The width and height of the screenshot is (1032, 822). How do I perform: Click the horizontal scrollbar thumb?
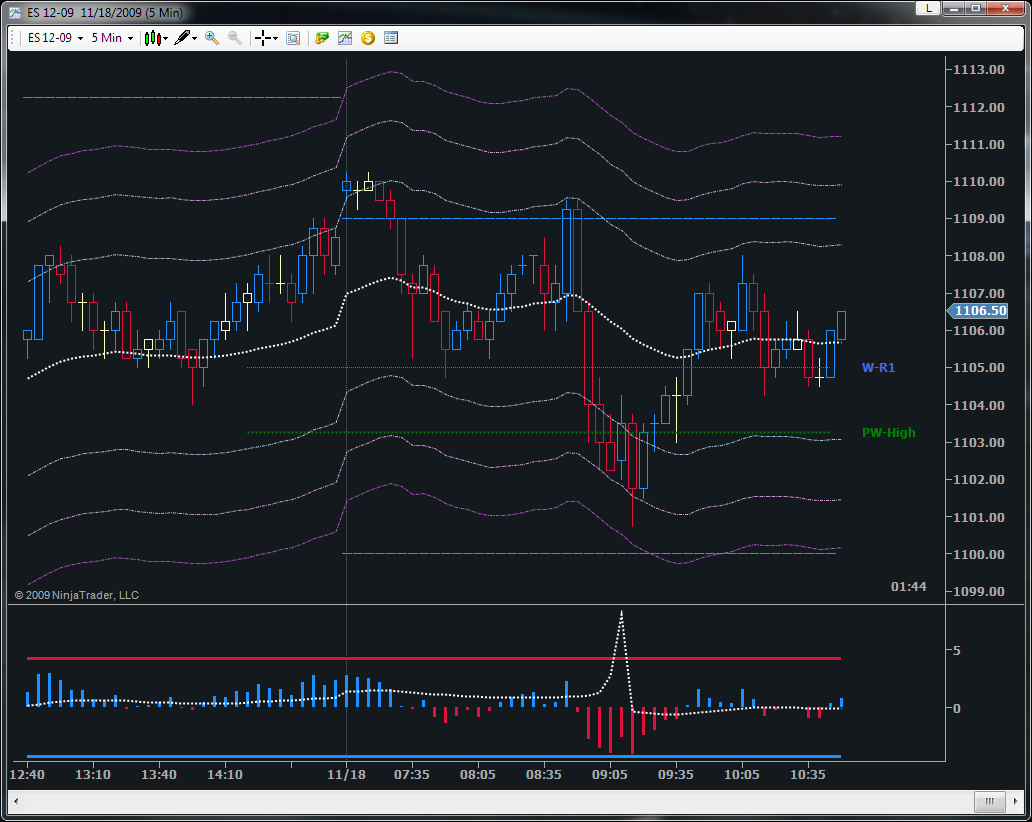(989, 802)
